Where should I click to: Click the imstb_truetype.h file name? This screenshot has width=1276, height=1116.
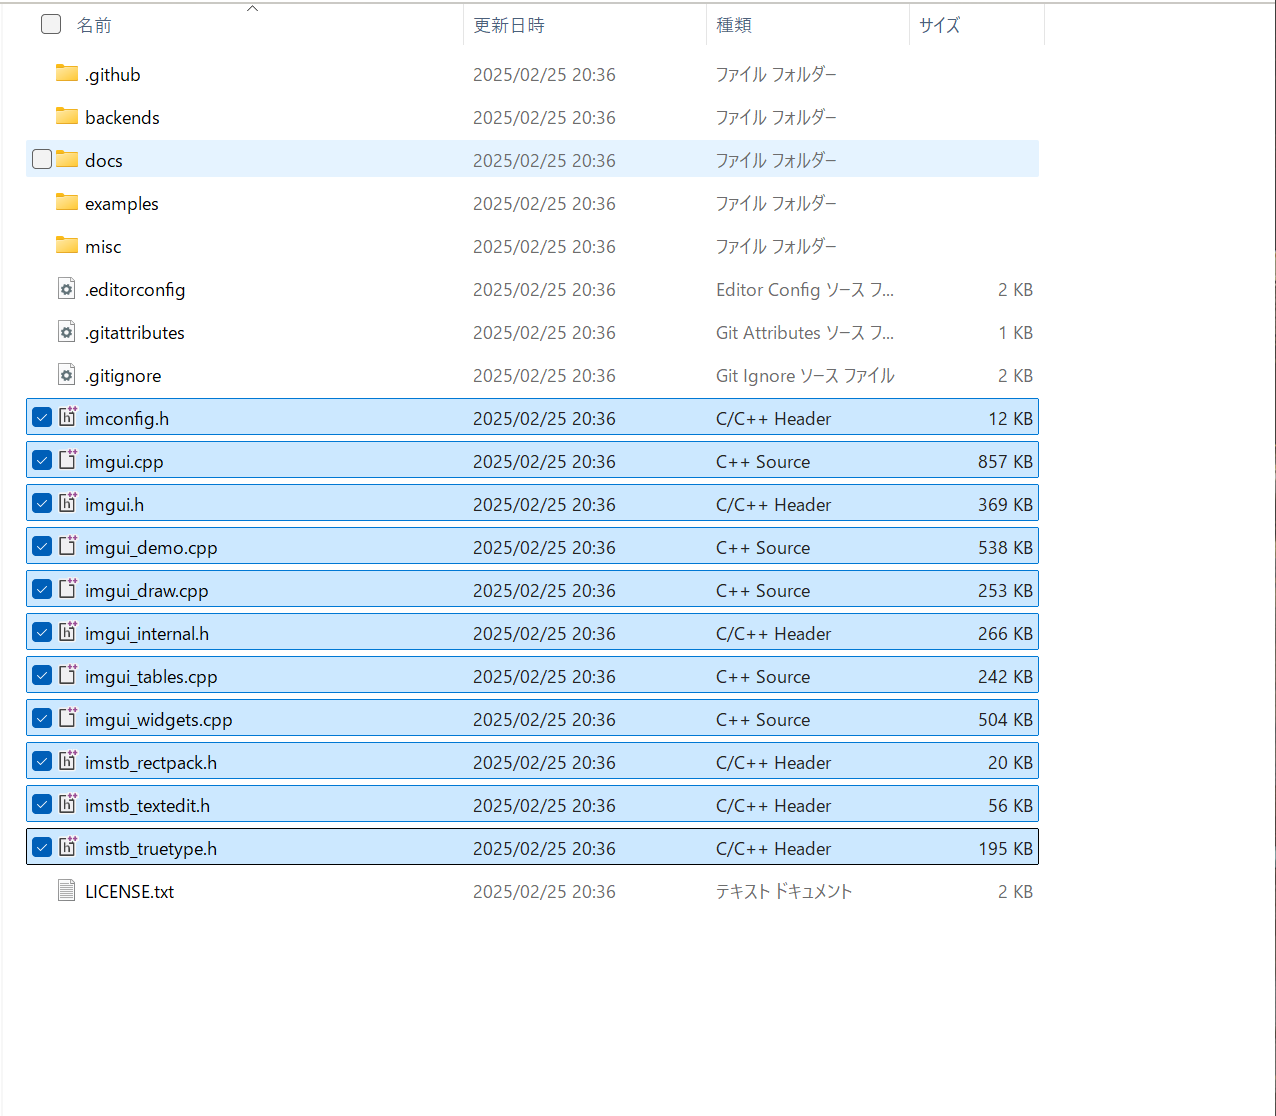coord(151,849)
